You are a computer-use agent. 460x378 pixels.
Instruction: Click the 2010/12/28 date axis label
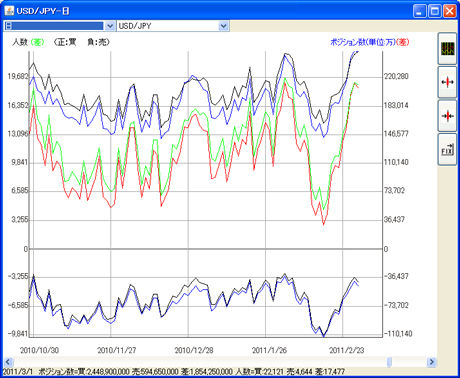point(194,350)
